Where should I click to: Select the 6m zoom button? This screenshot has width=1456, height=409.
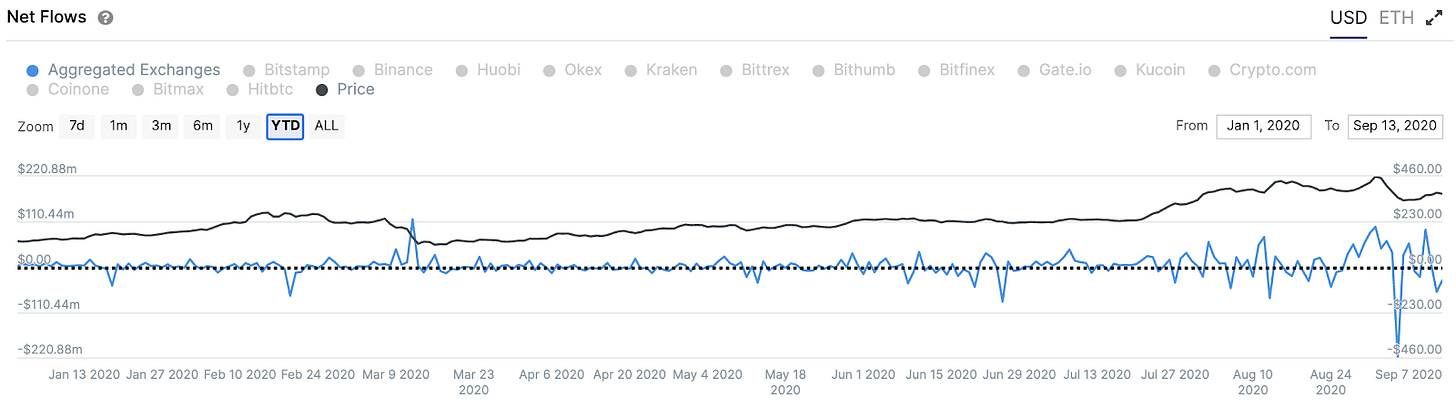pyautogui.click(x=202, y=126)
